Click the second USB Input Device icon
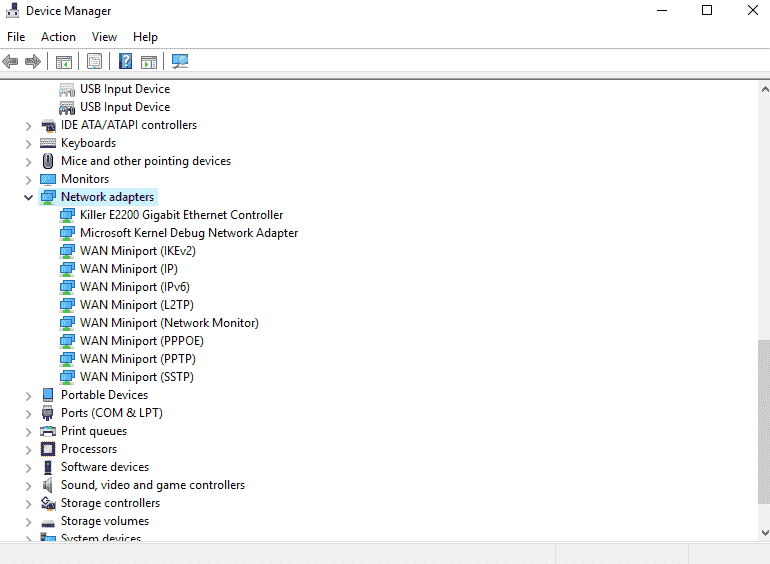The width and height of the screenshot is (770, 564). pyautogui.click(x=67, y=107)
